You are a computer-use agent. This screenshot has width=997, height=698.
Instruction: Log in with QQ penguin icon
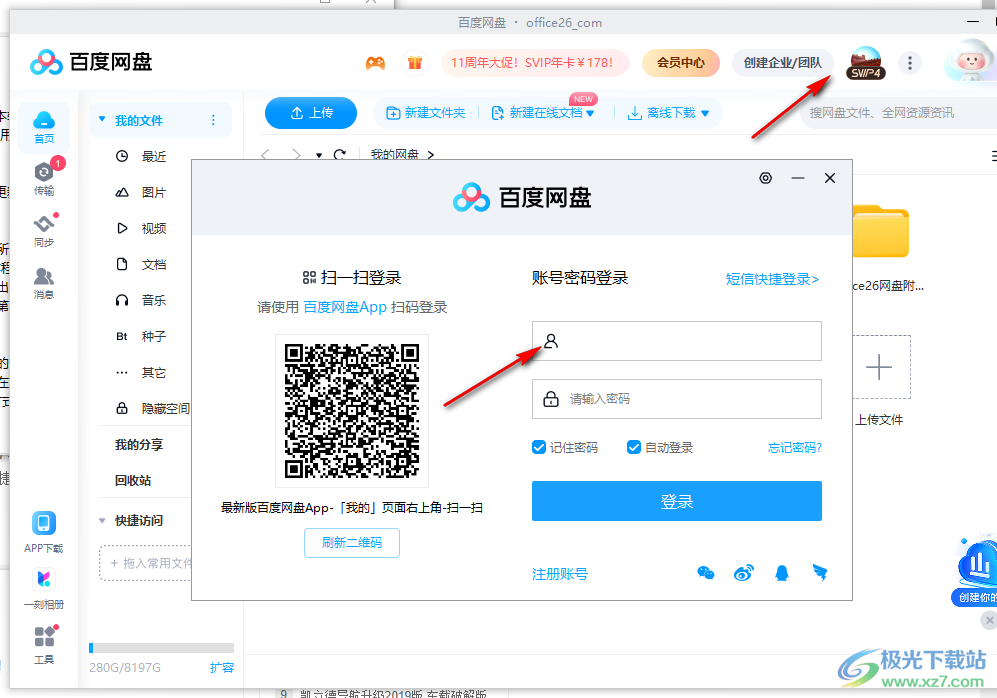coord(782,573)
